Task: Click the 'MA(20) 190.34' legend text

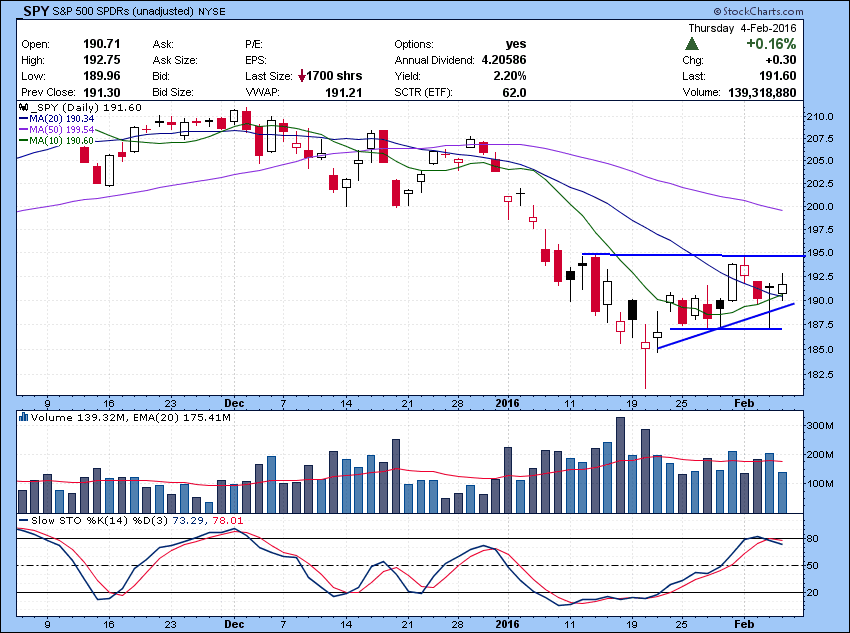Action: pos(62,119)
